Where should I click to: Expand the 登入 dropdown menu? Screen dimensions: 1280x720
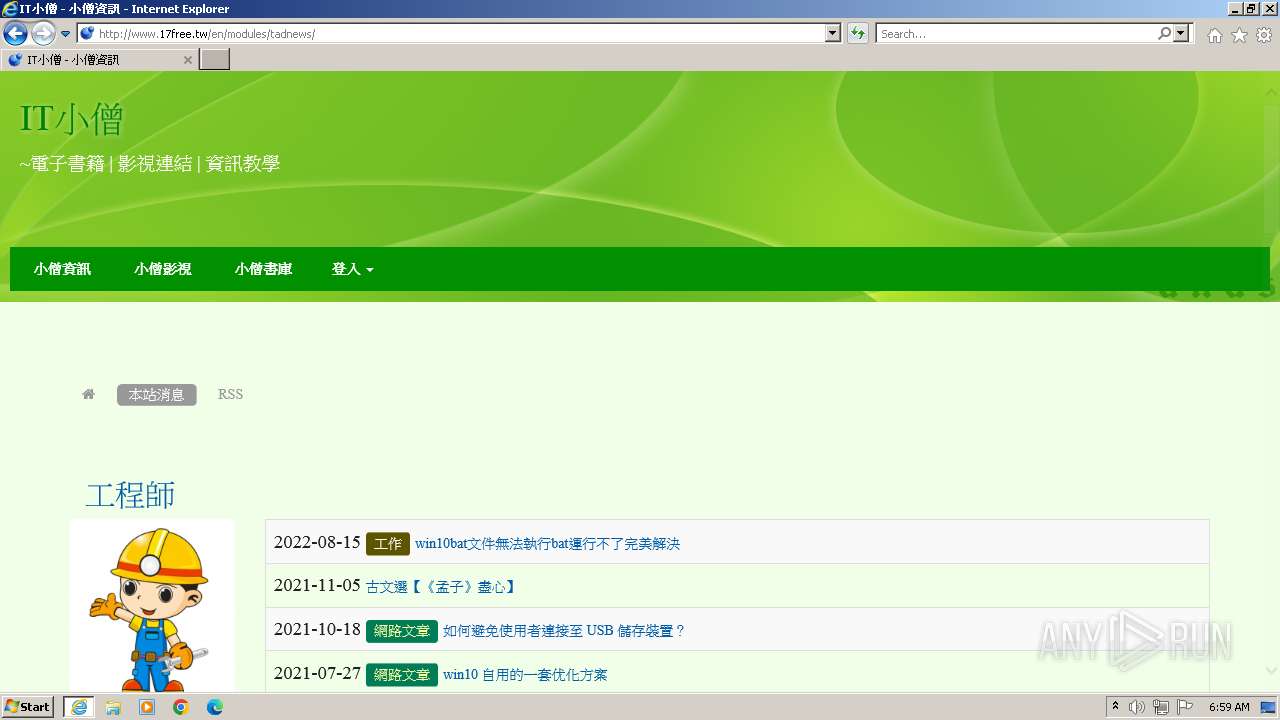pyautogui.click(x=352, y=269)
